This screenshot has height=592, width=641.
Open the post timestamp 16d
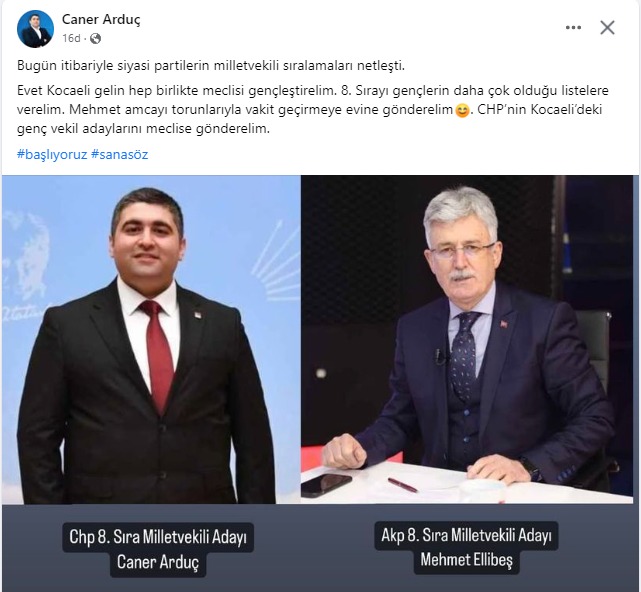tap(71, 38)
